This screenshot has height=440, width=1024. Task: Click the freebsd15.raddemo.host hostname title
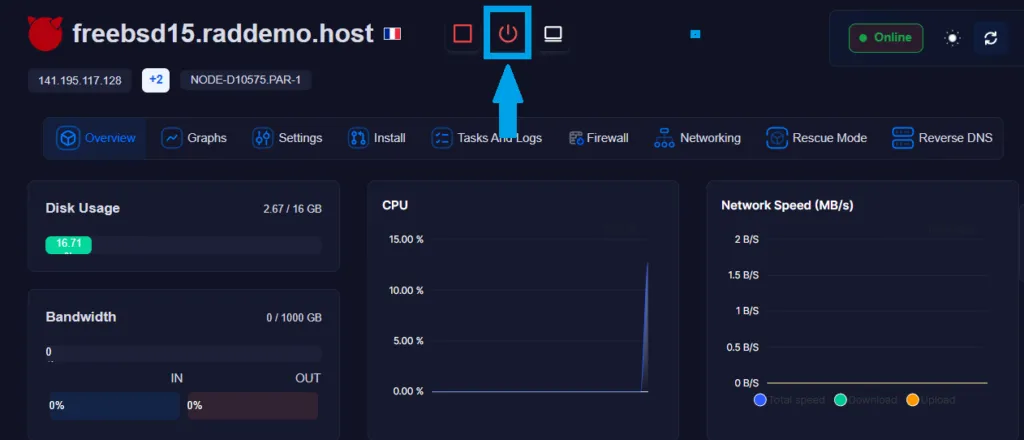223,33
